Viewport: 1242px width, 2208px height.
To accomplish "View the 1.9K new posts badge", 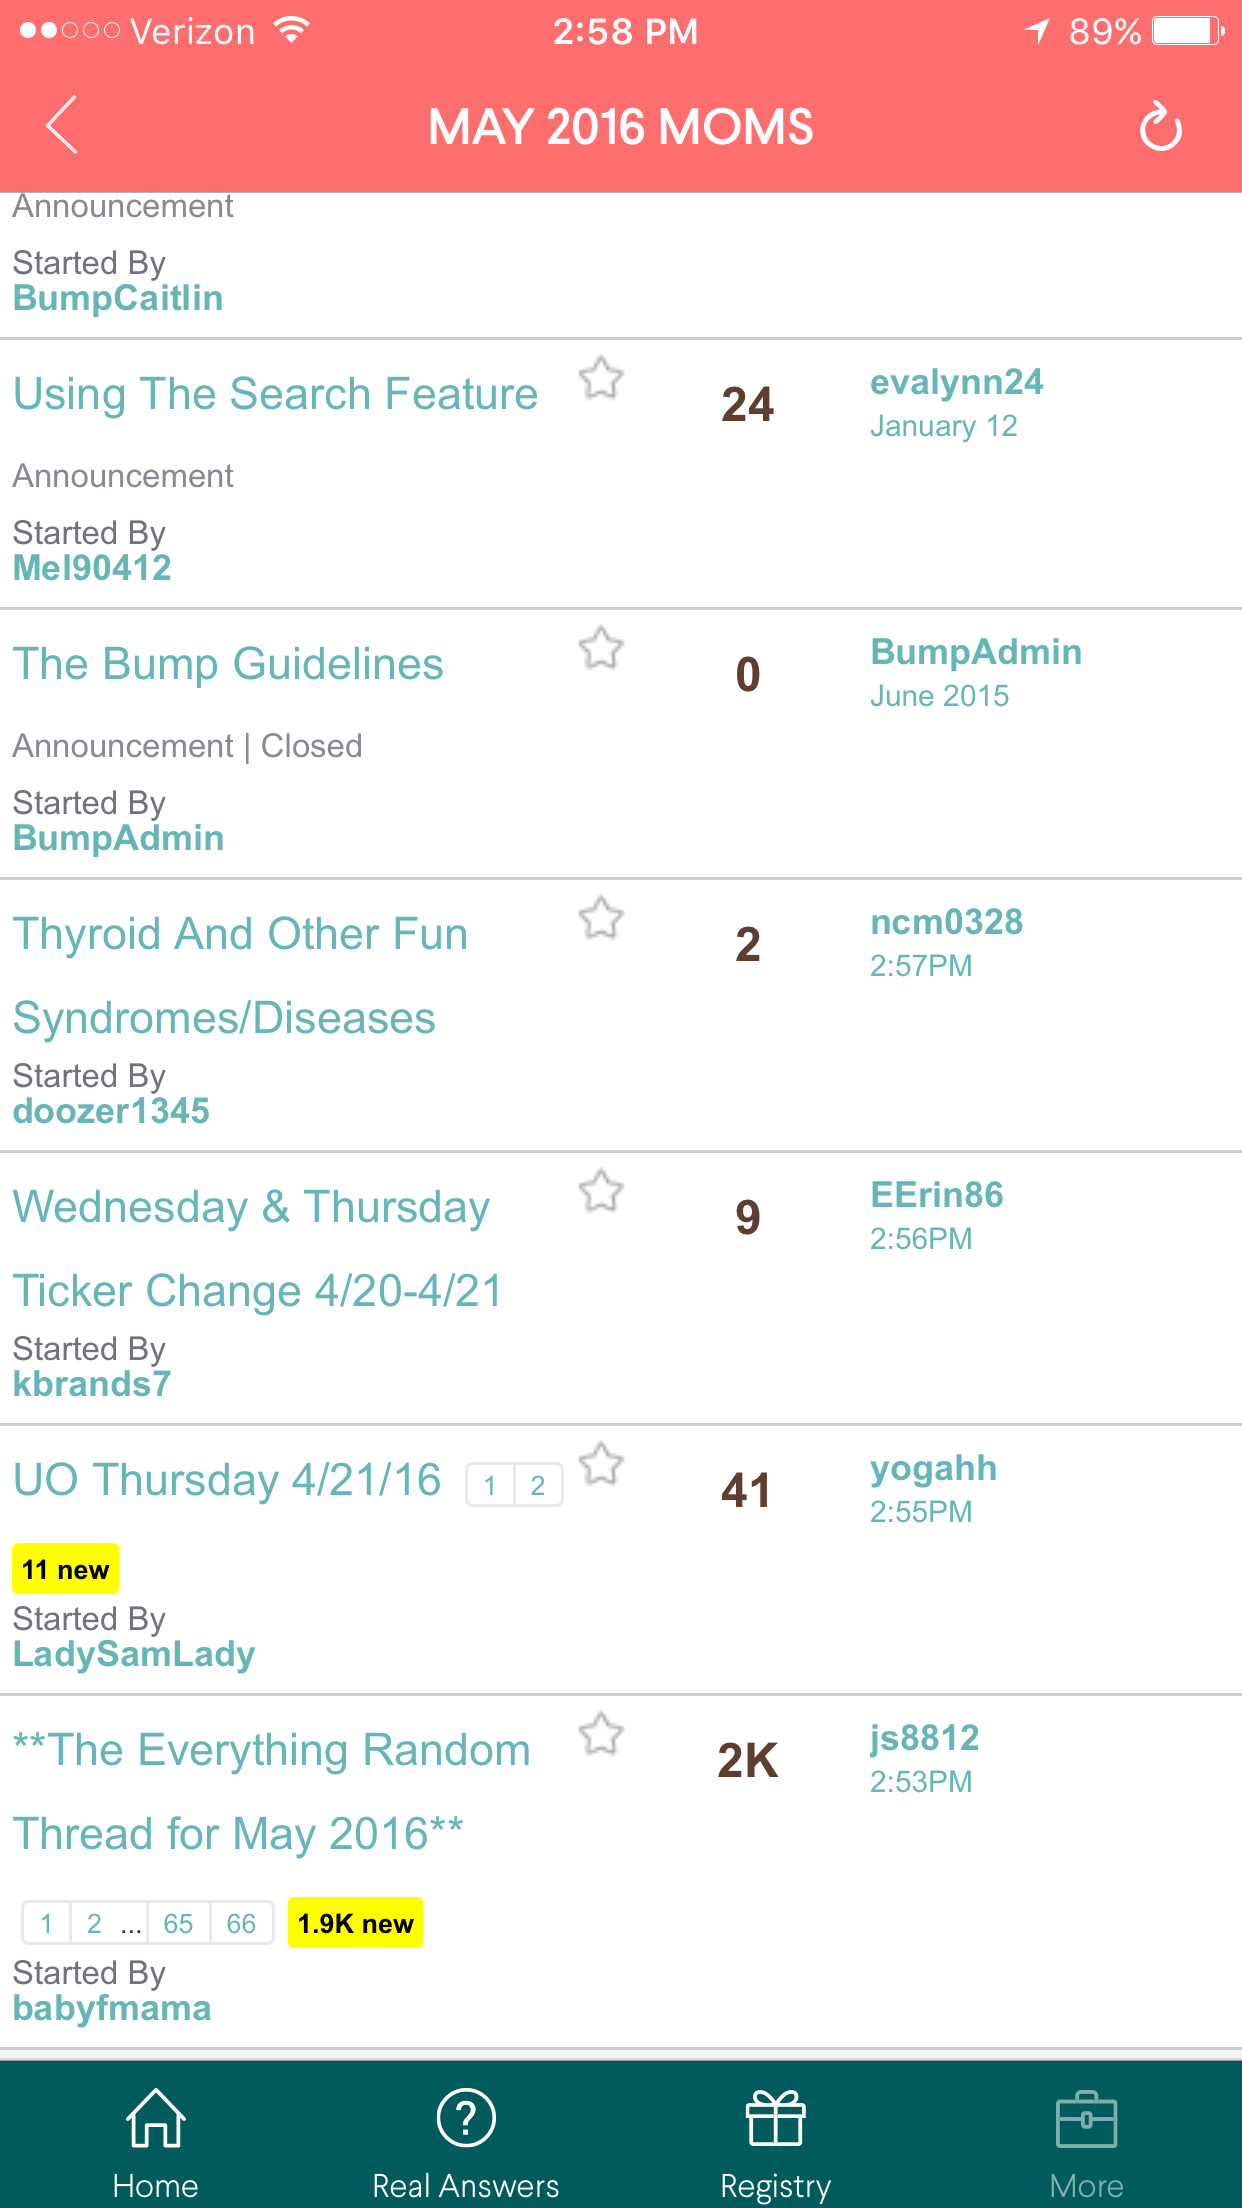I will tap(355, 1923).
